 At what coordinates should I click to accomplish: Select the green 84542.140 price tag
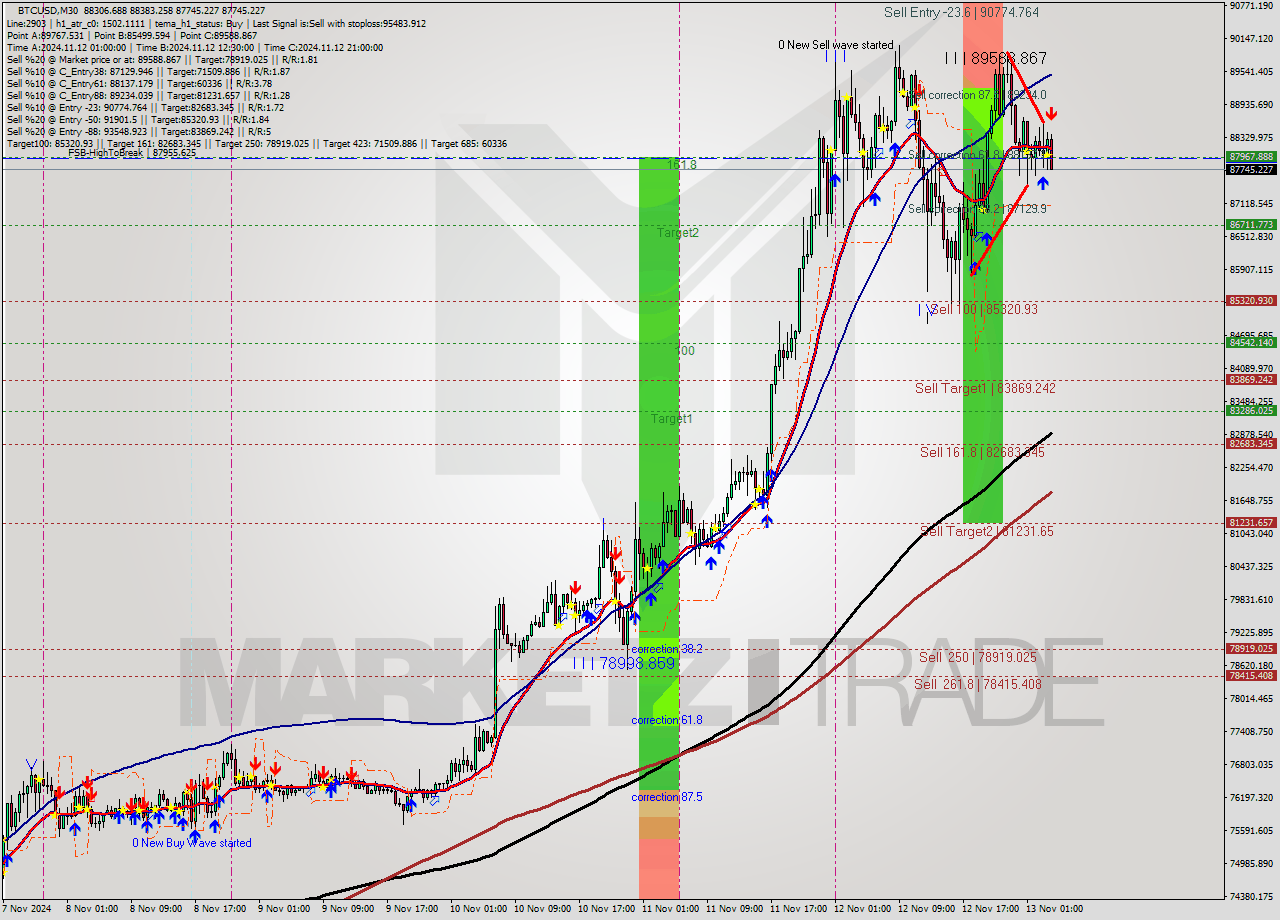1251,342
